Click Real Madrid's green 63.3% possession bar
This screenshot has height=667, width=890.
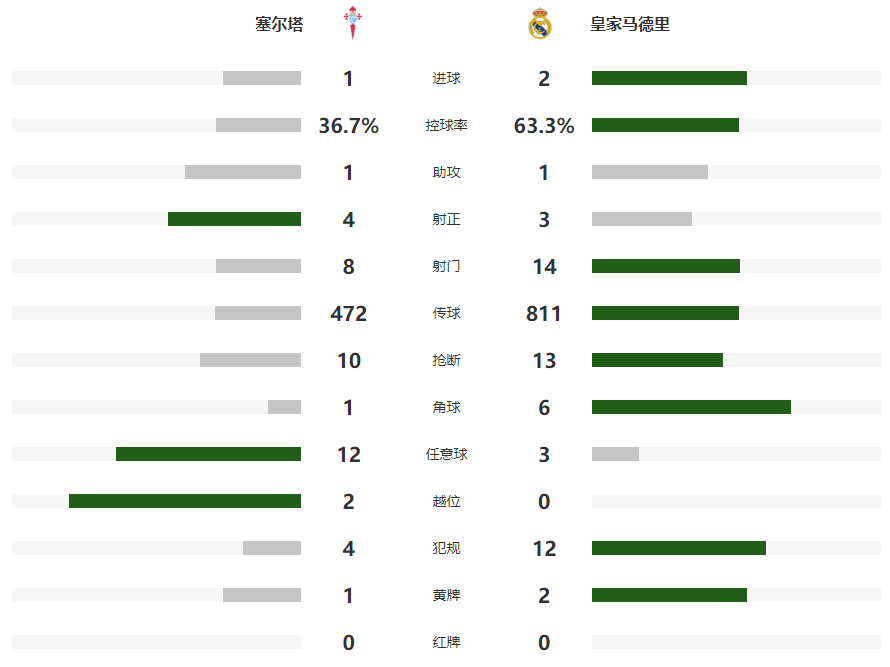(665, 125)
